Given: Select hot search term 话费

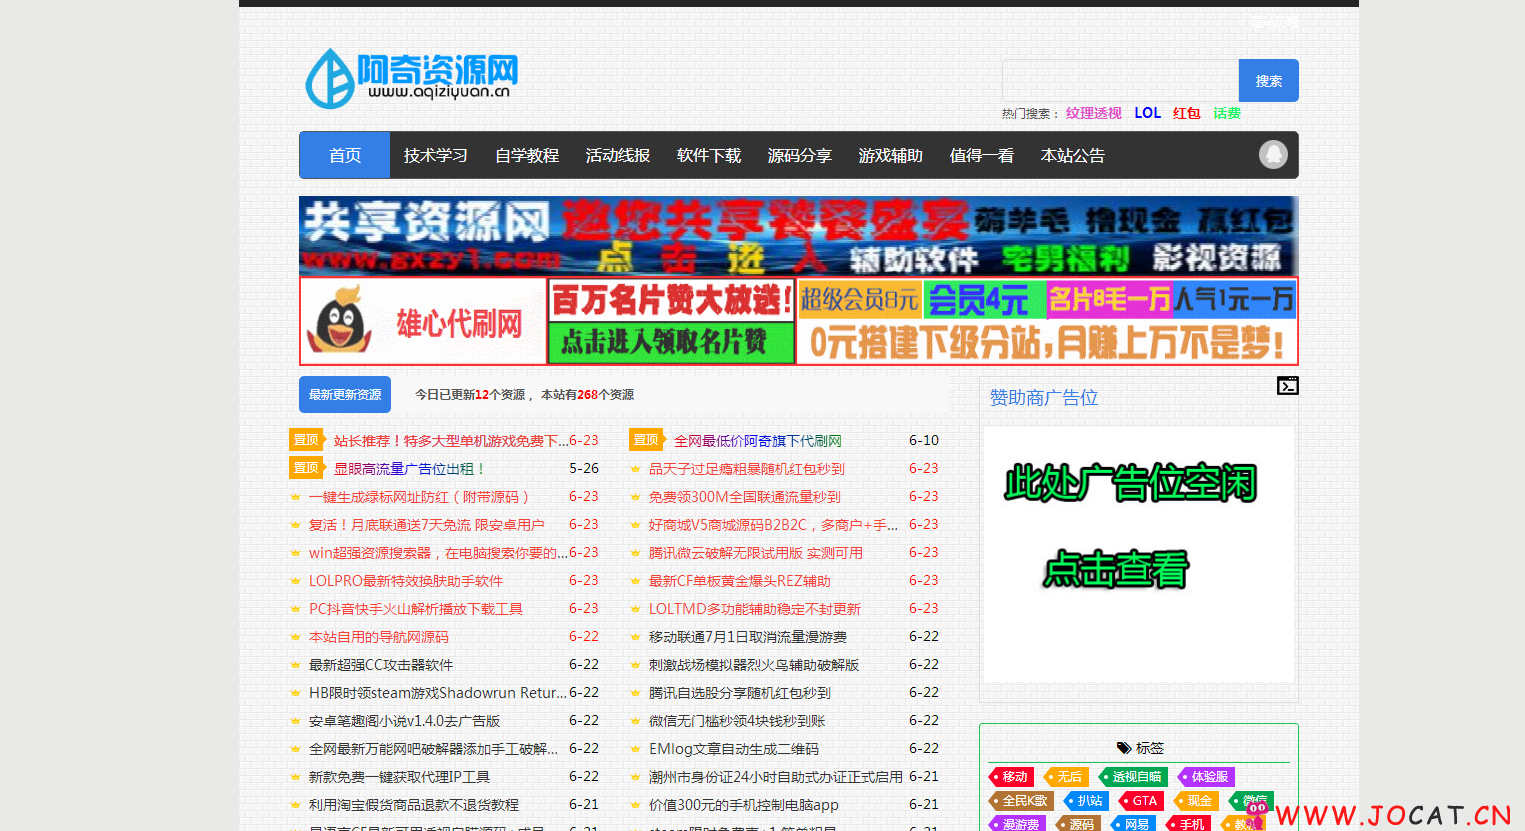Looking at the screenshot, I should click(x=1227, y=113).
